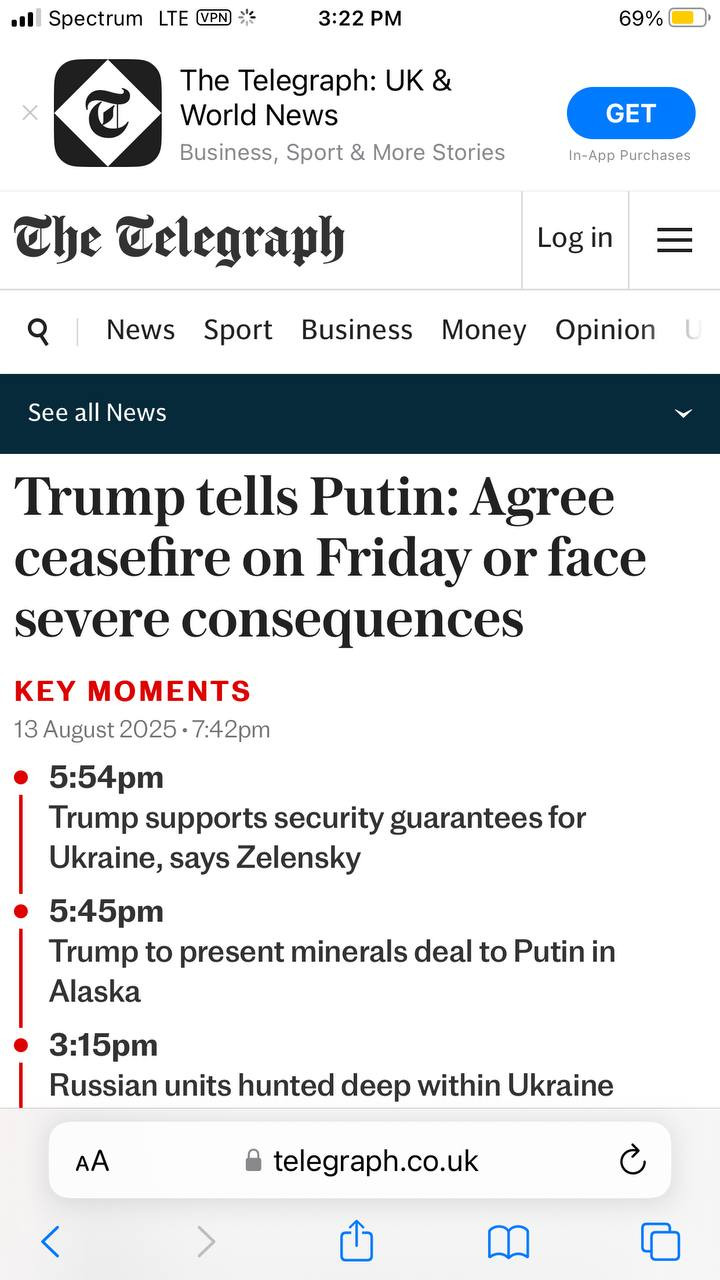The width and height of the screenshot is (720, 1280).
Task: Tap the search magnifier icon
Action: (x=38, y=331)
